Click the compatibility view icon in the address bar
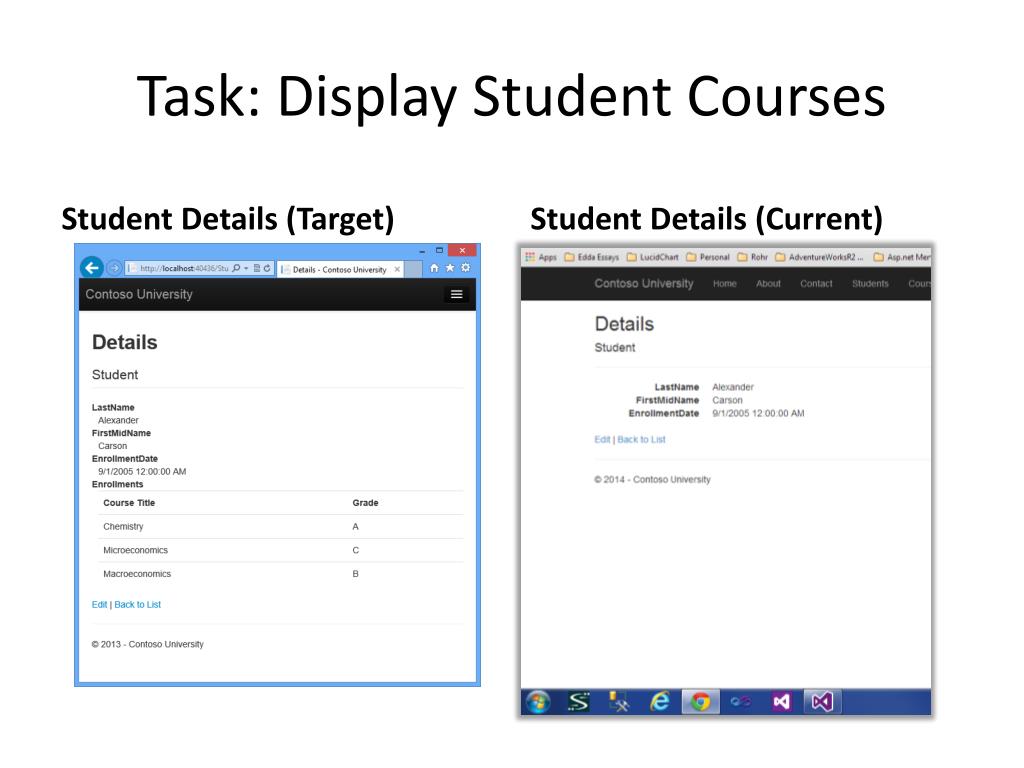Viewport: 1024px width, 768px height. [x=257, y=268]
